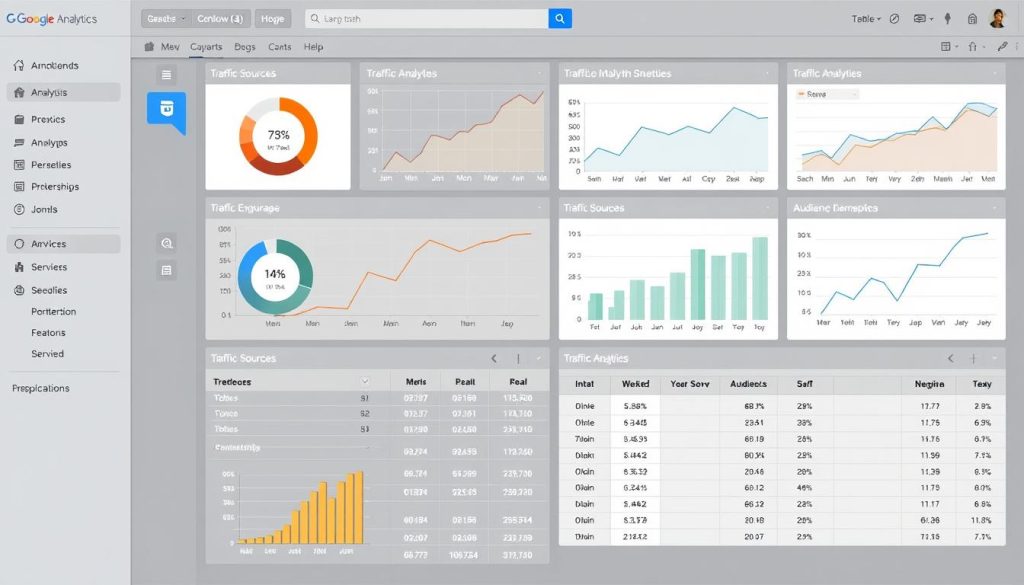Open the Begs menu
The height and width of the screenshot is (585, 1024).
244,46
